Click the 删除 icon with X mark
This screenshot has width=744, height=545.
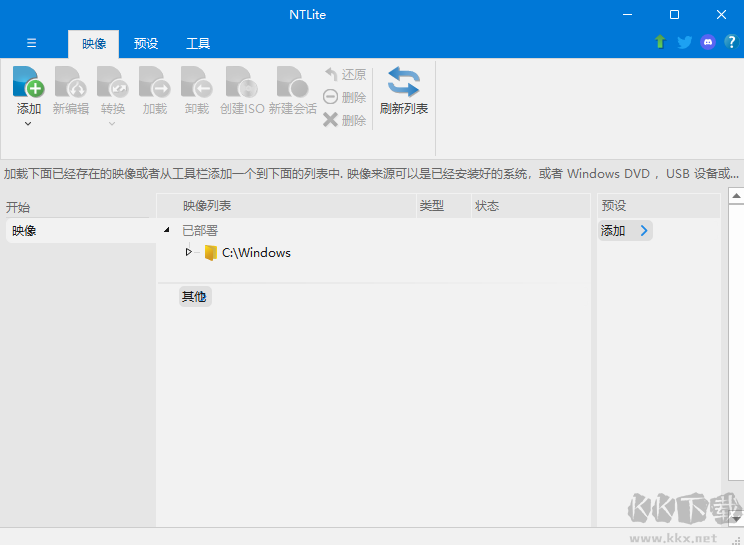pyautogui.click(x=330, y=120)
